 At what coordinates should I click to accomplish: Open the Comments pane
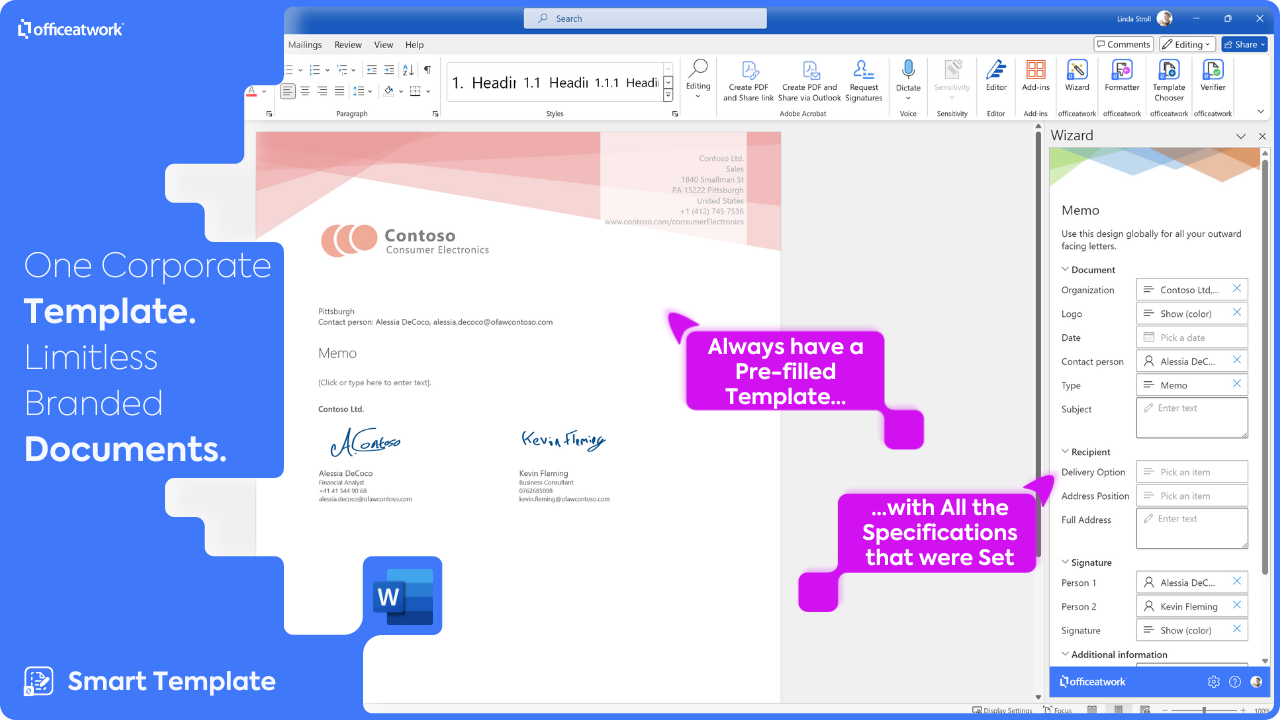click(x=1123, y=44)
